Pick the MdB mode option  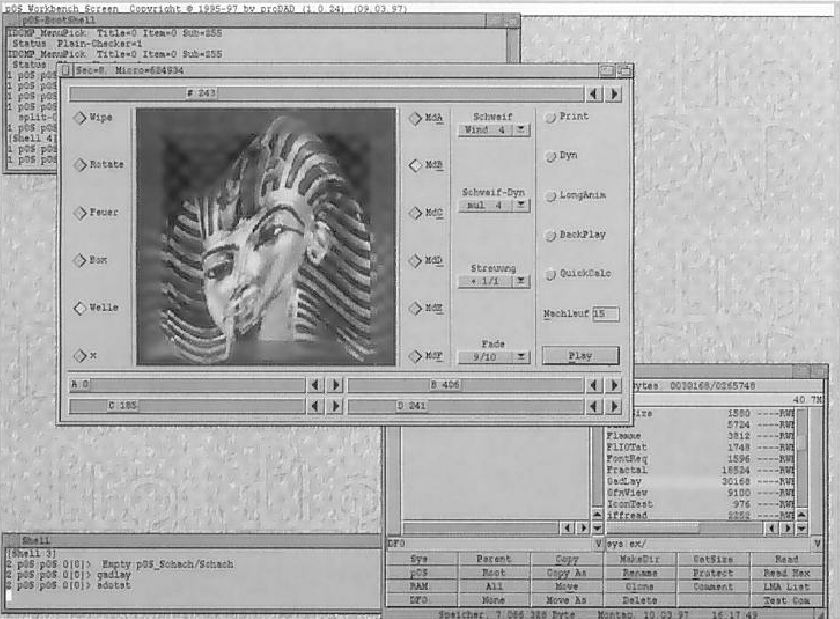point(426,165)
